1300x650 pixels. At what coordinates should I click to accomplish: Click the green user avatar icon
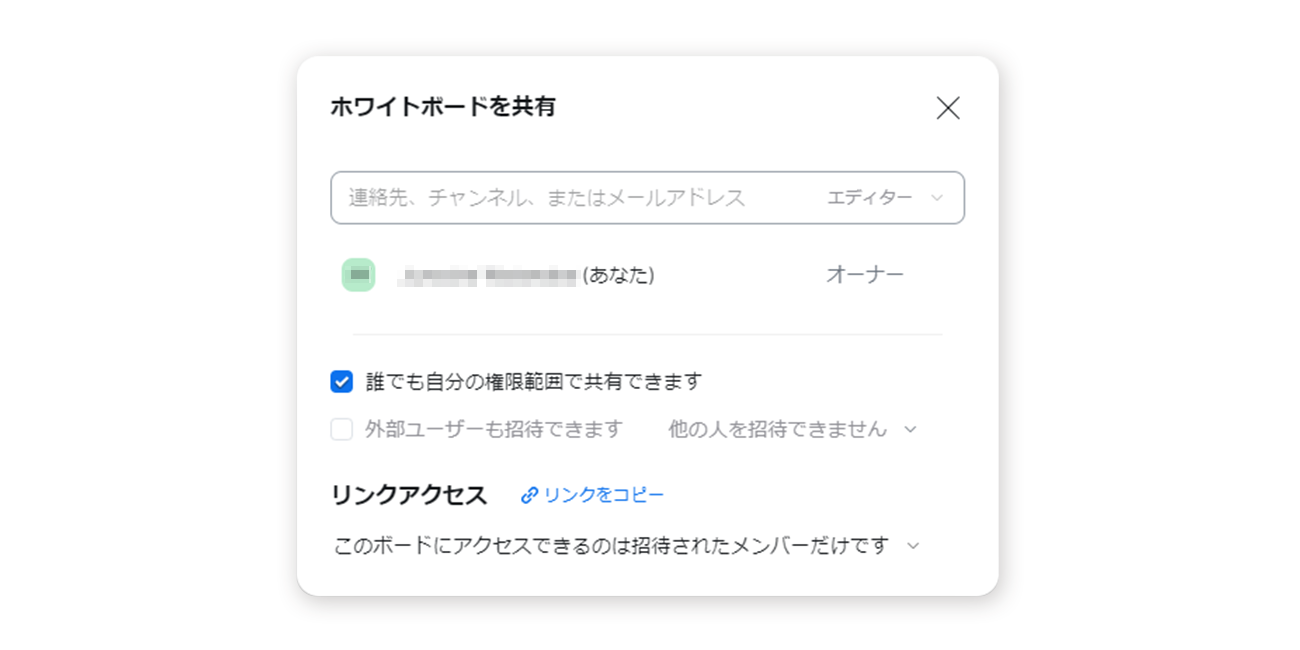tap(358, 275)
